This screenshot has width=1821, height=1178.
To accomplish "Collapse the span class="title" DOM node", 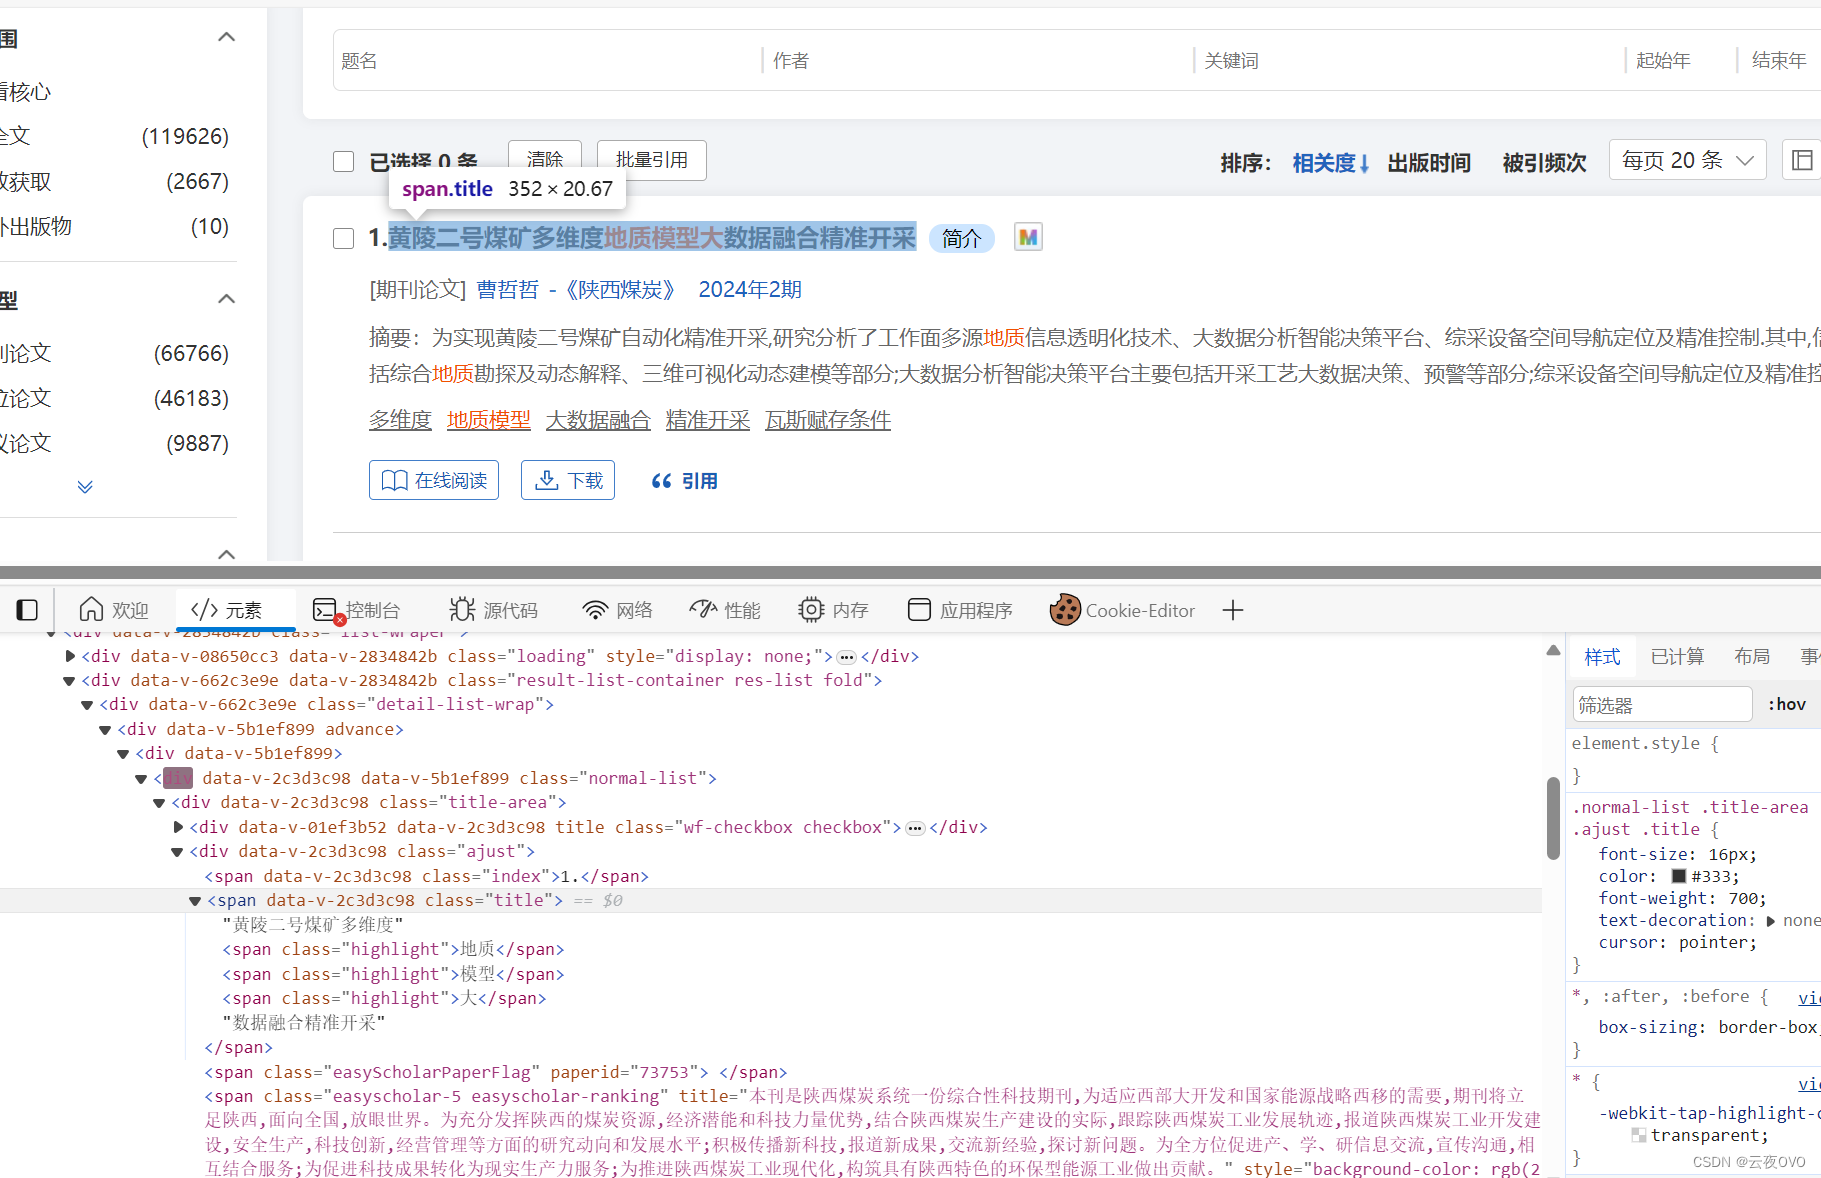I will 195,901.
